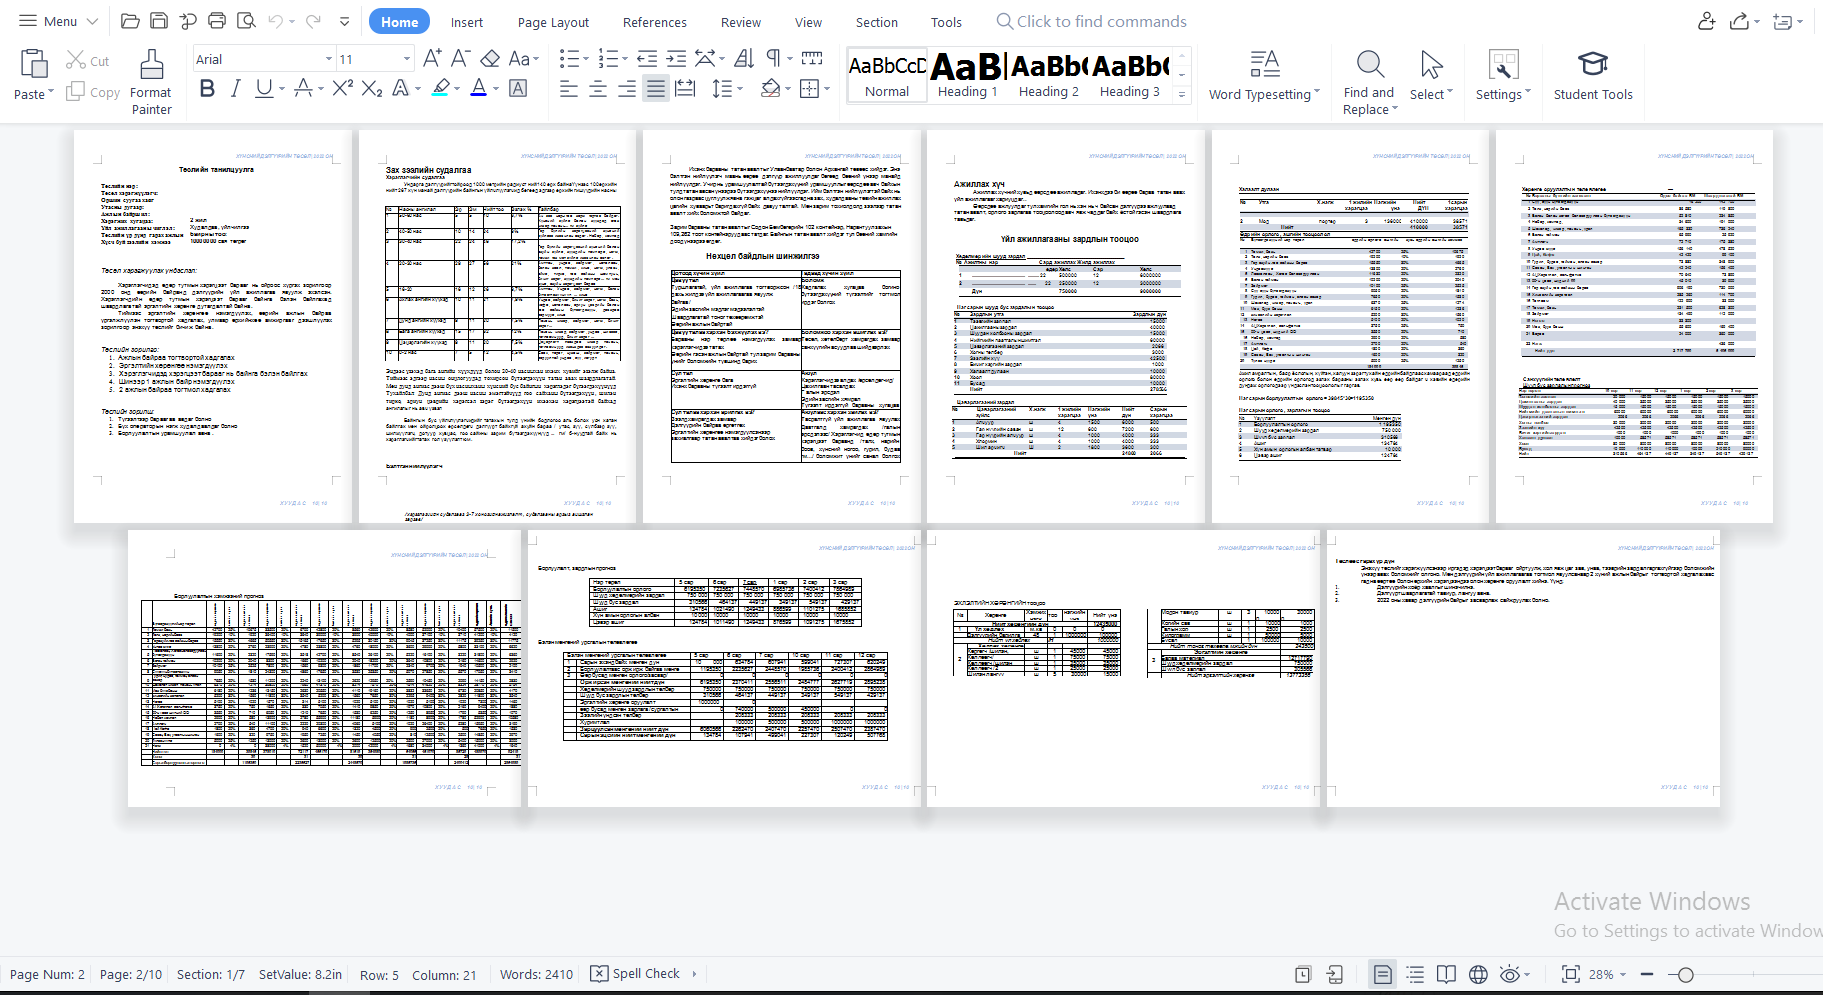Viewport: 1823px width, 995px height.
Task: Align text to the right
Action: pyautogui.click(x=627, y=89)
